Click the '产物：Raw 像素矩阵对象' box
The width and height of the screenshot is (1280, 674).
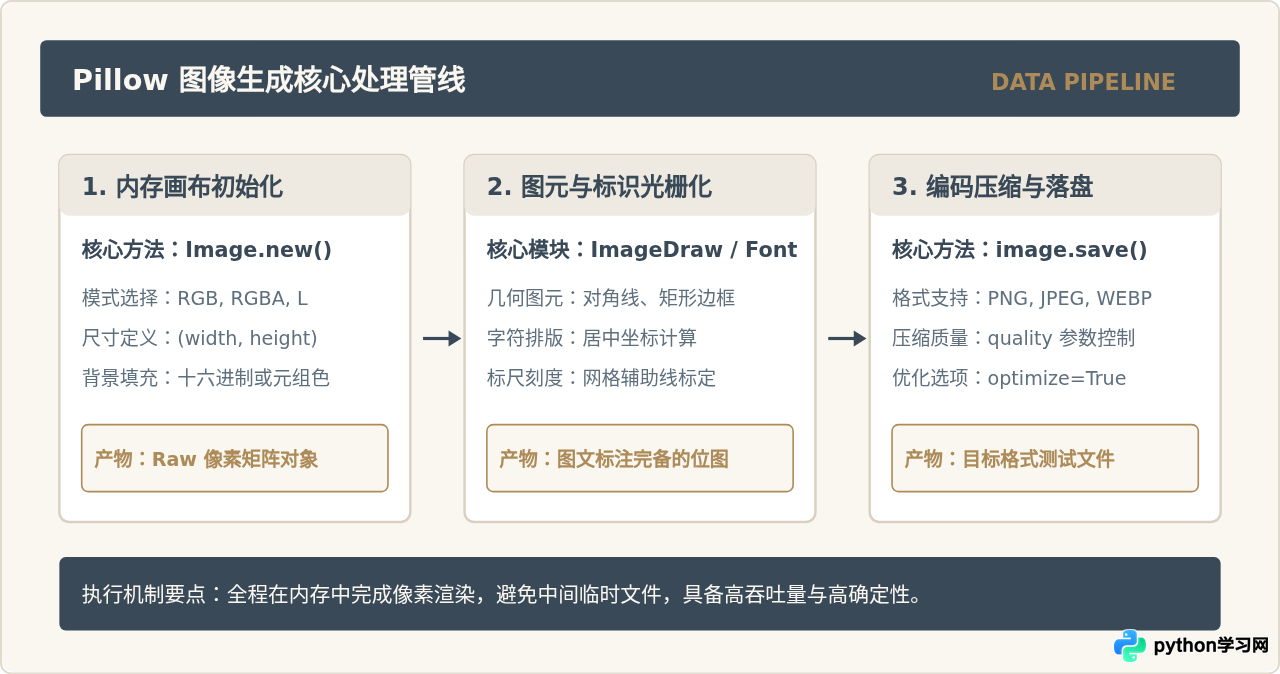point(235,458)
